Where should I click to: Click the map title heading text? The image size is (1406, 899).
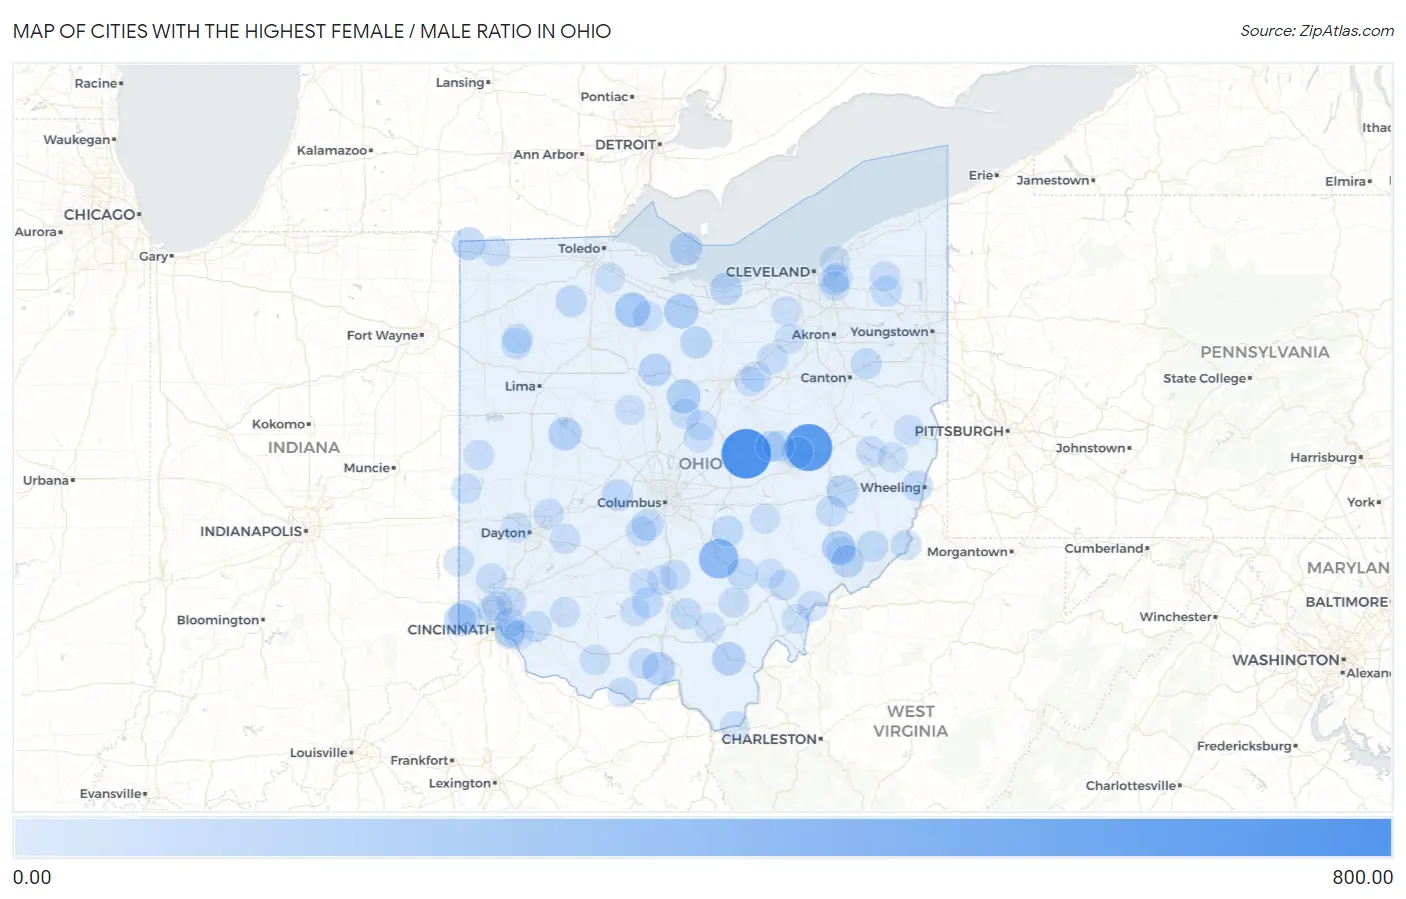click(x=312, y=31)
